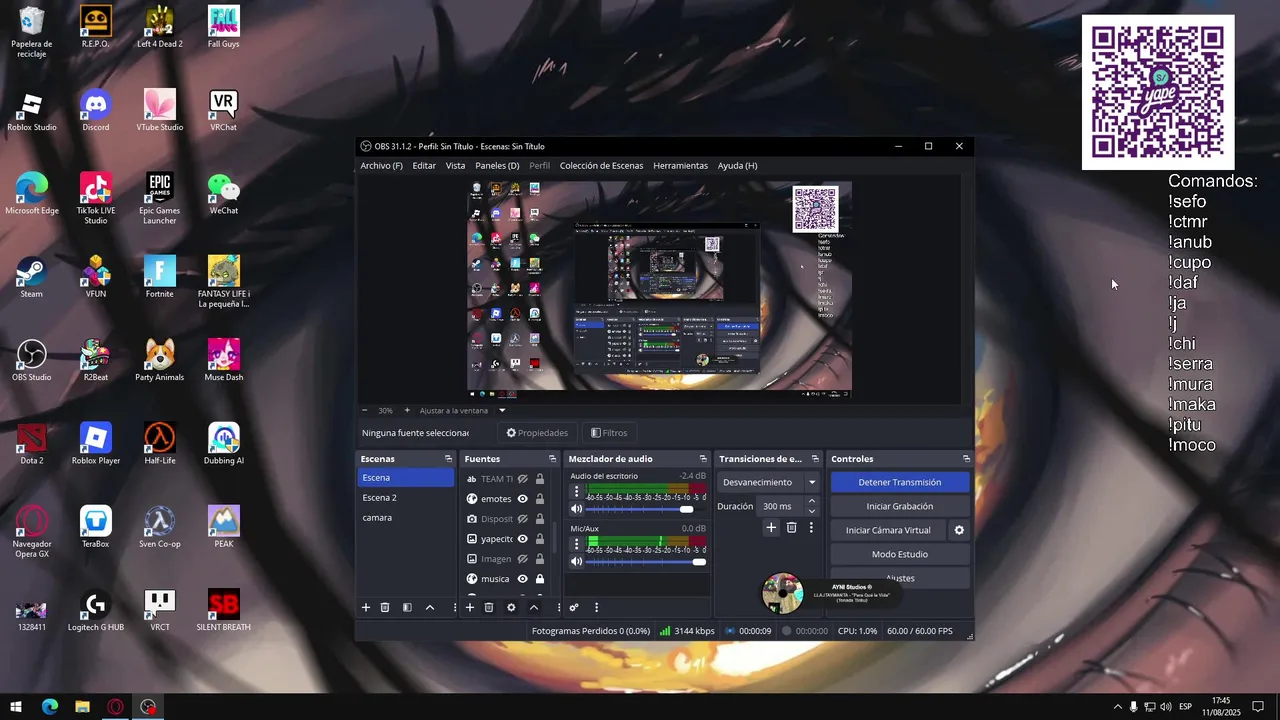The width and height of the screenshot is (1280, 720).
Task: Open source properties gear in Fuentes toolbar
Action: tap(511, 607)
